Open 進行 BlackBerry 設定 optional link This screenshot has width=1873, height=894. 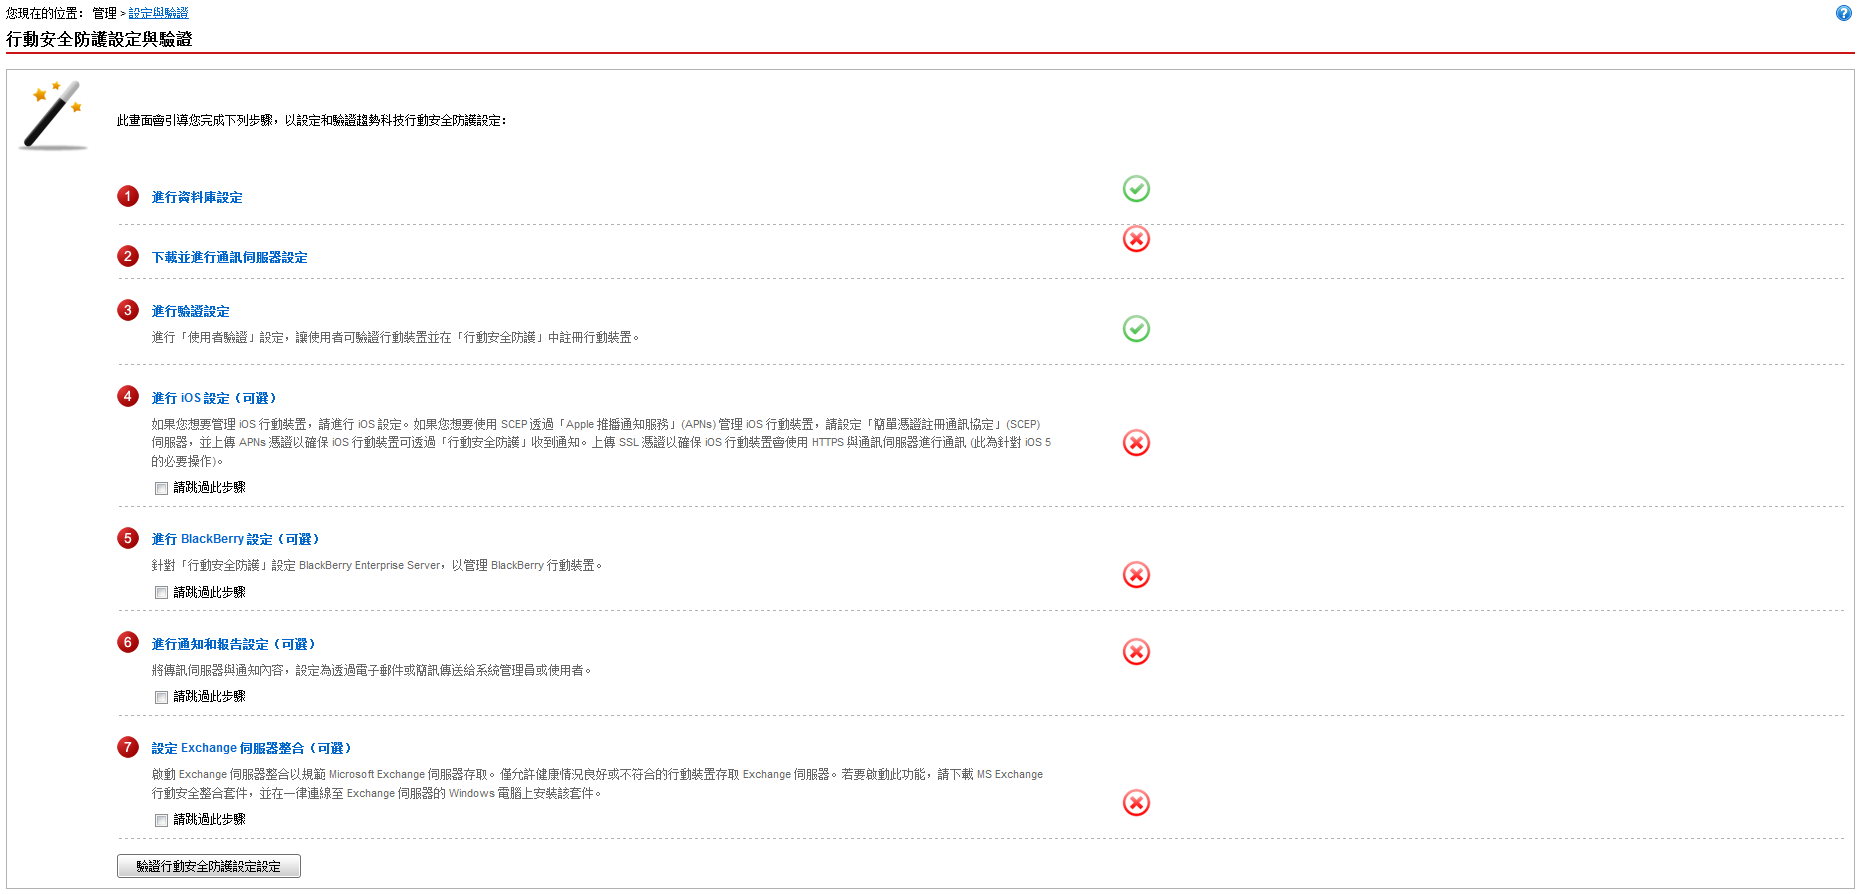235,539
